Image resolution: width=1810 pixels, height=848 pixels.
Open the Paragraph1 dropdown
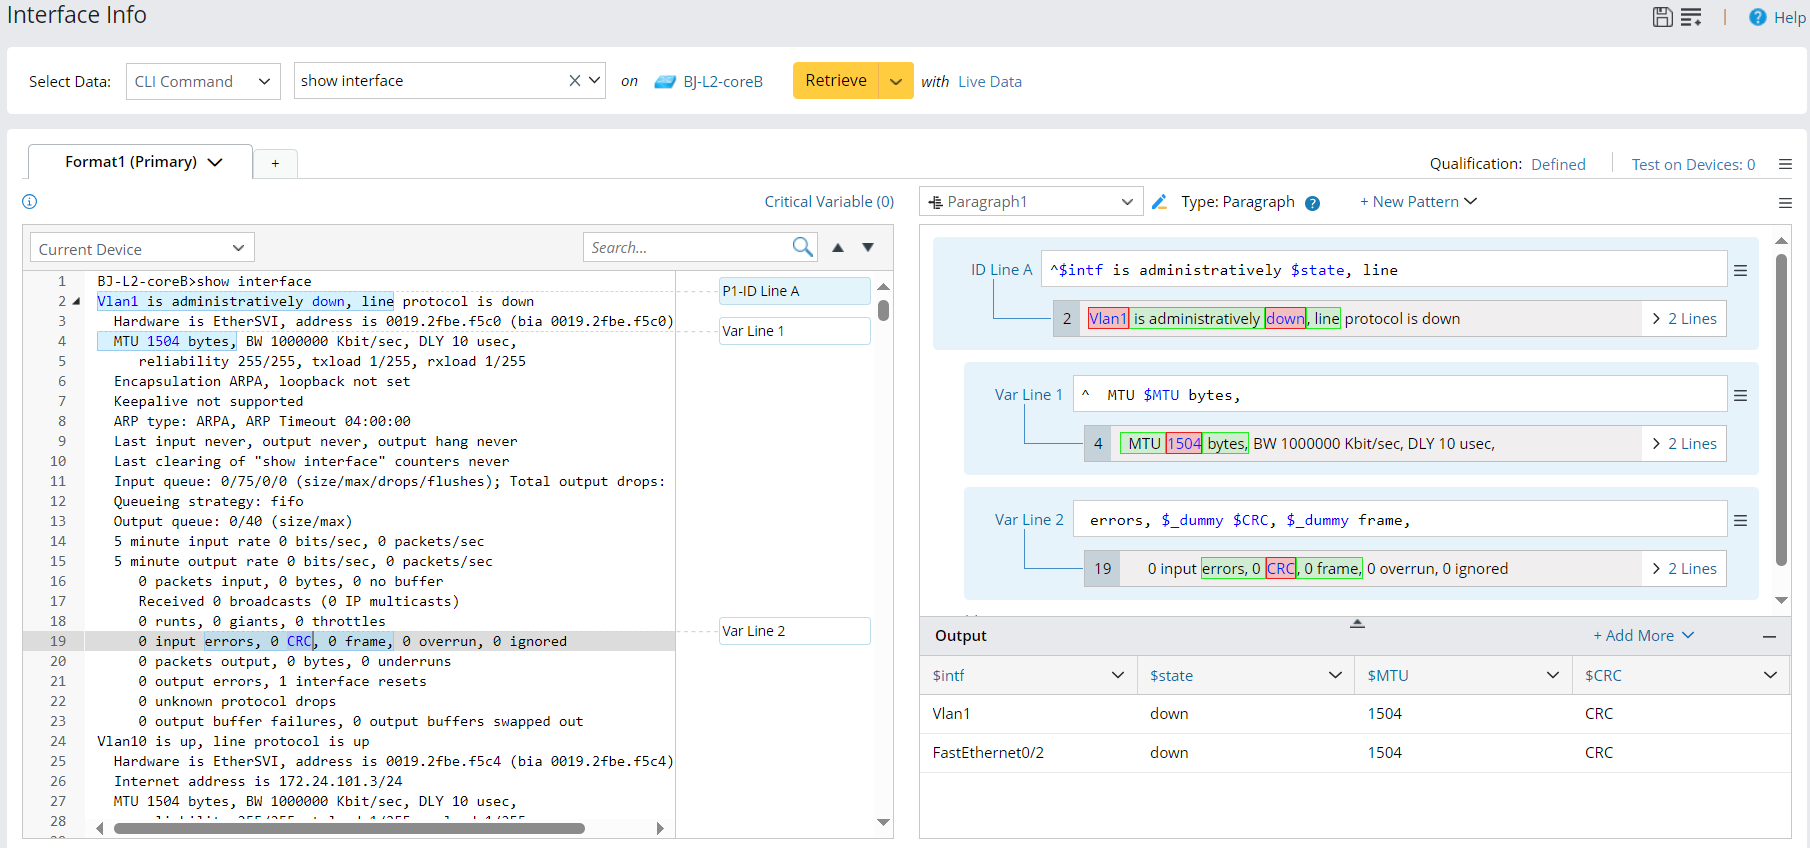[x=1031, y=202]
